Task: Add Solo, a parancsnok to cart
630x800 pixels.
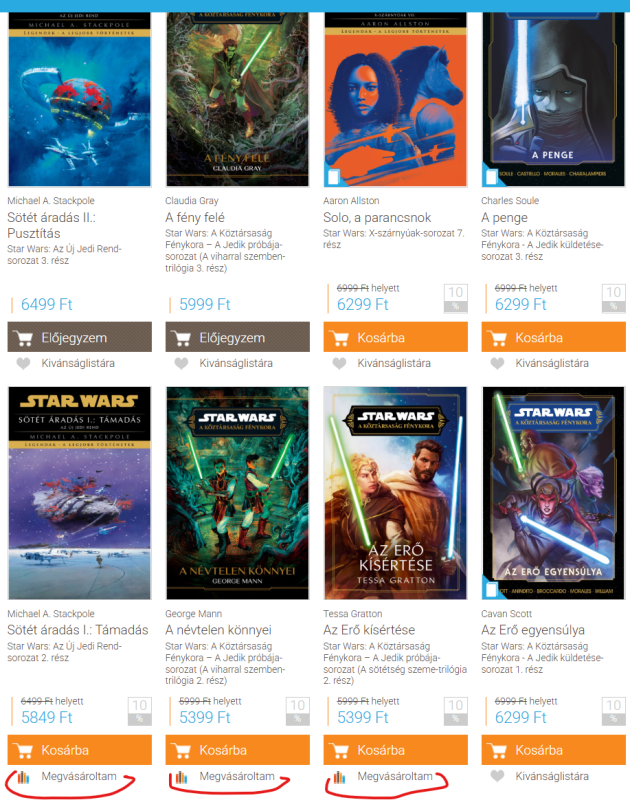Action: coord(395,337)
